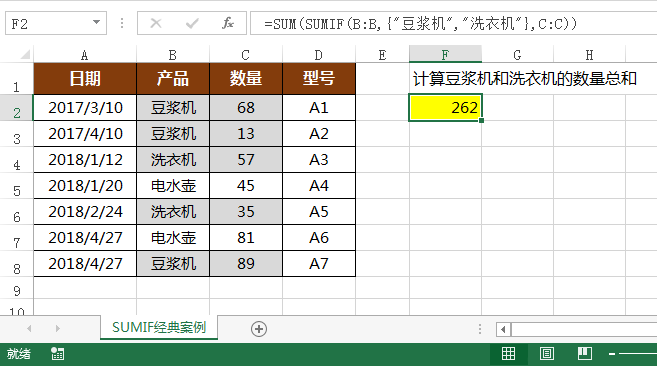The width and height of the screenshot is (657, 366).
Task: Select 豆浆机 in the A7 row
Action: click(173, 264)
